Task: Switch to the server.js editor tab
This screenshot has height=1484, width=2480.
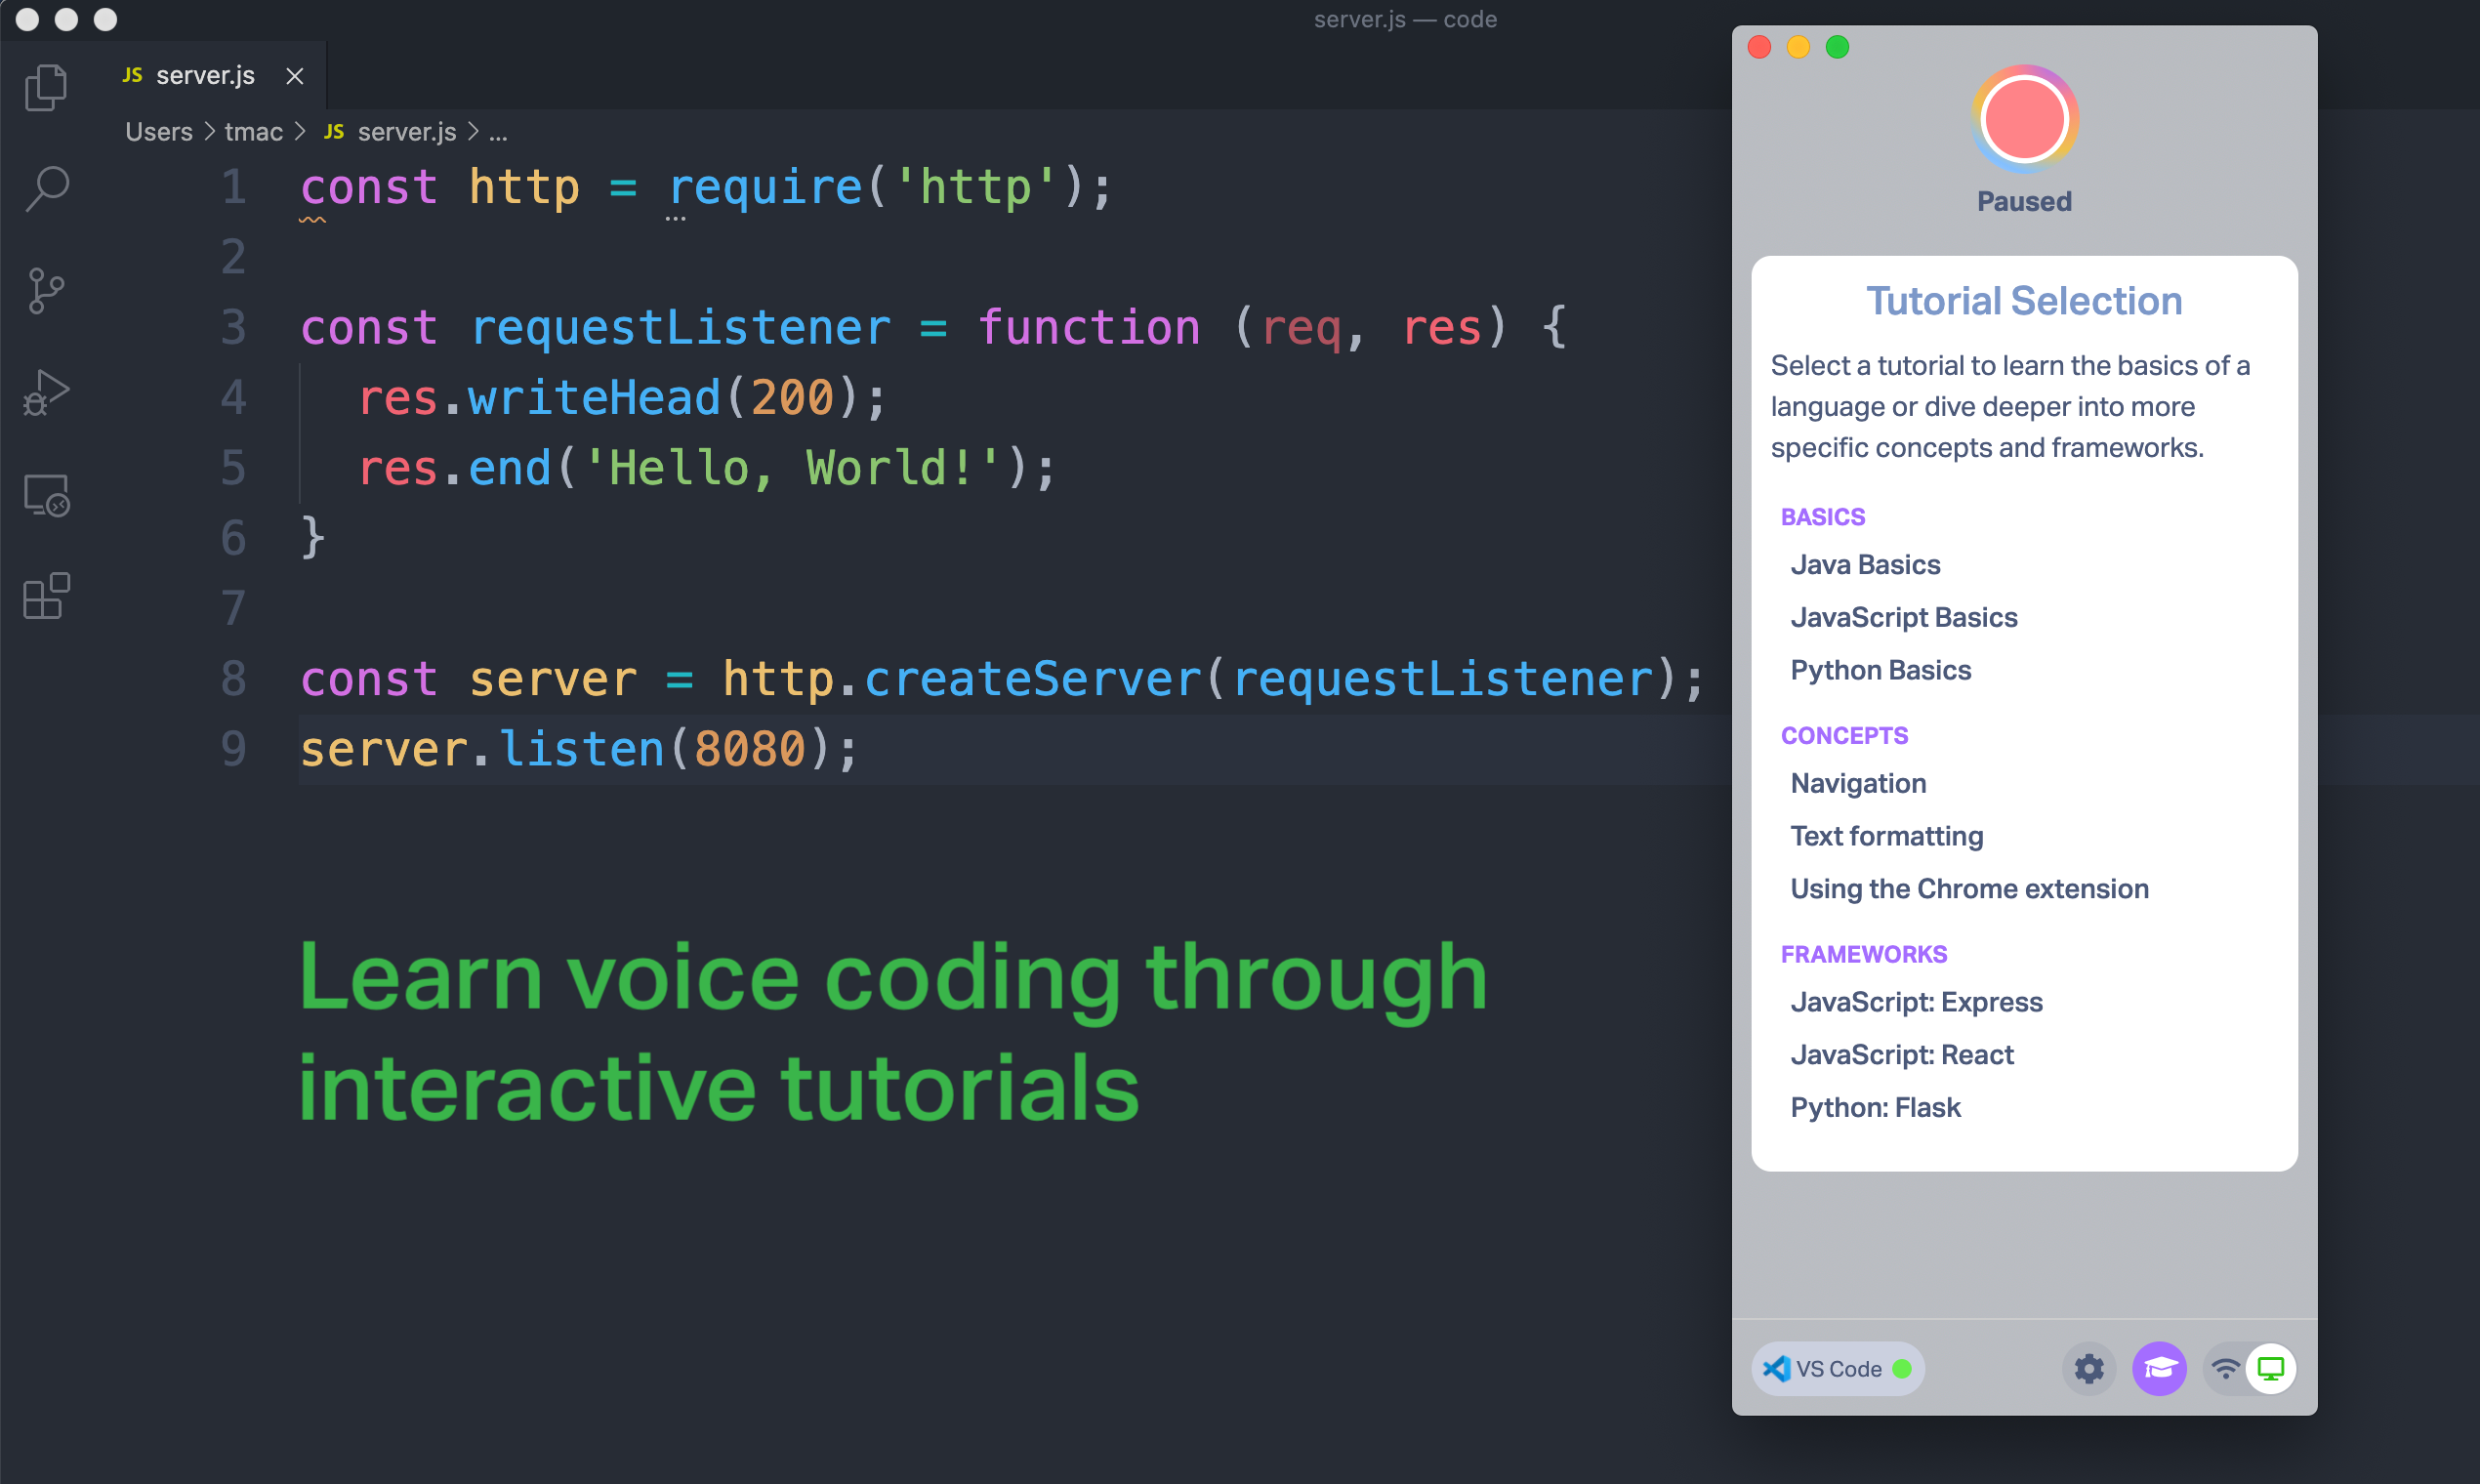Action: [204, 75]
